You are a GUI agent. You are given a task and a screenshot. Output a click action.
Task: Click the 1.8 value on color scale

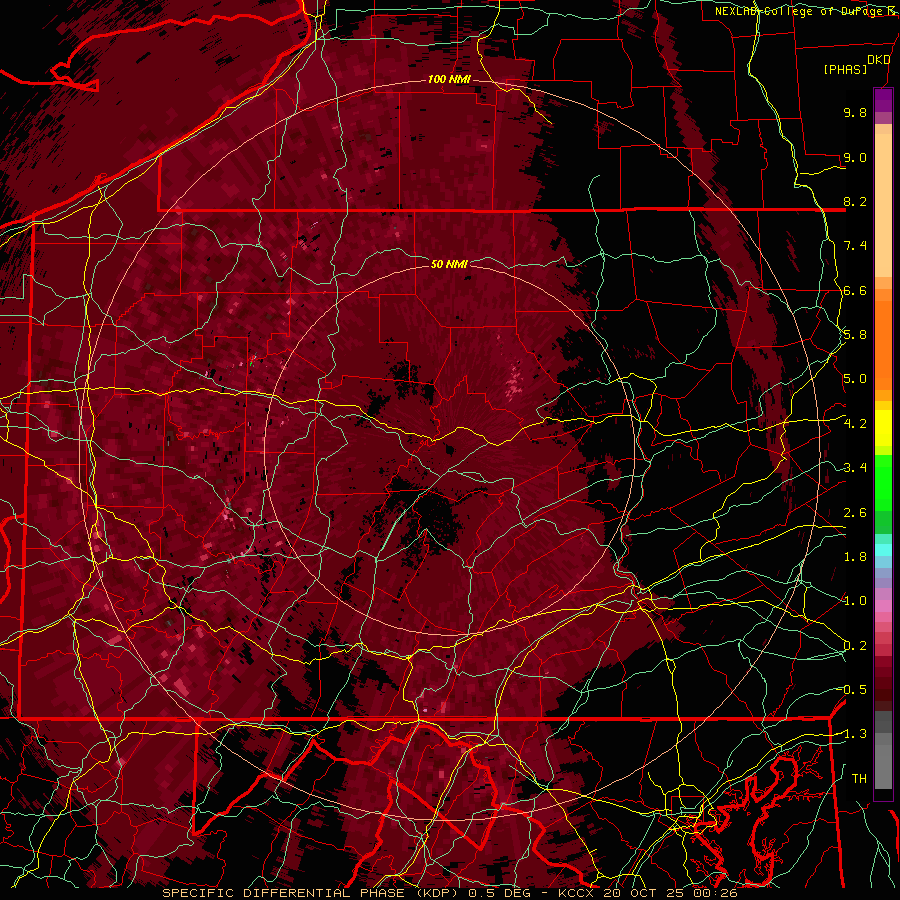click(x=855, y=557)
